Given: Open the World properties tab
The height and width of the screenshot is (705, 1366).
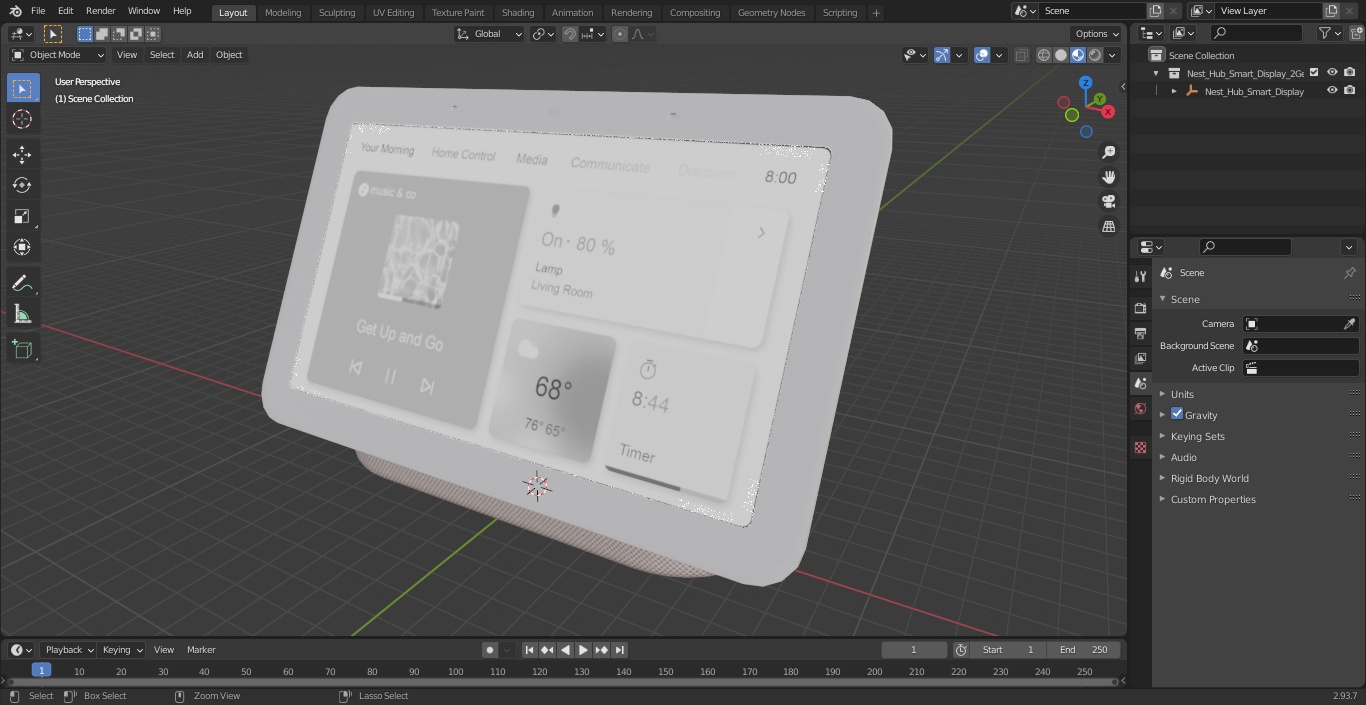Looking at the screenshot, I should tap(1140, 408).
